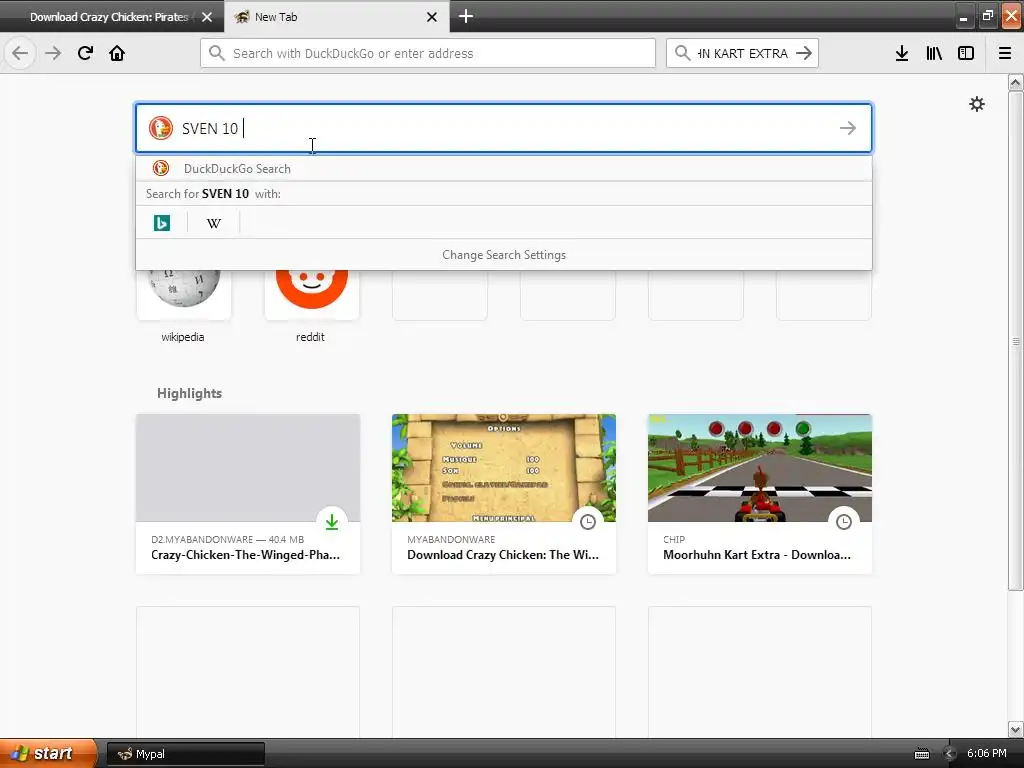This screenshot has height=768, width=1024.
Task: Open the hamburger application menu
Action: click(1005, 53)
